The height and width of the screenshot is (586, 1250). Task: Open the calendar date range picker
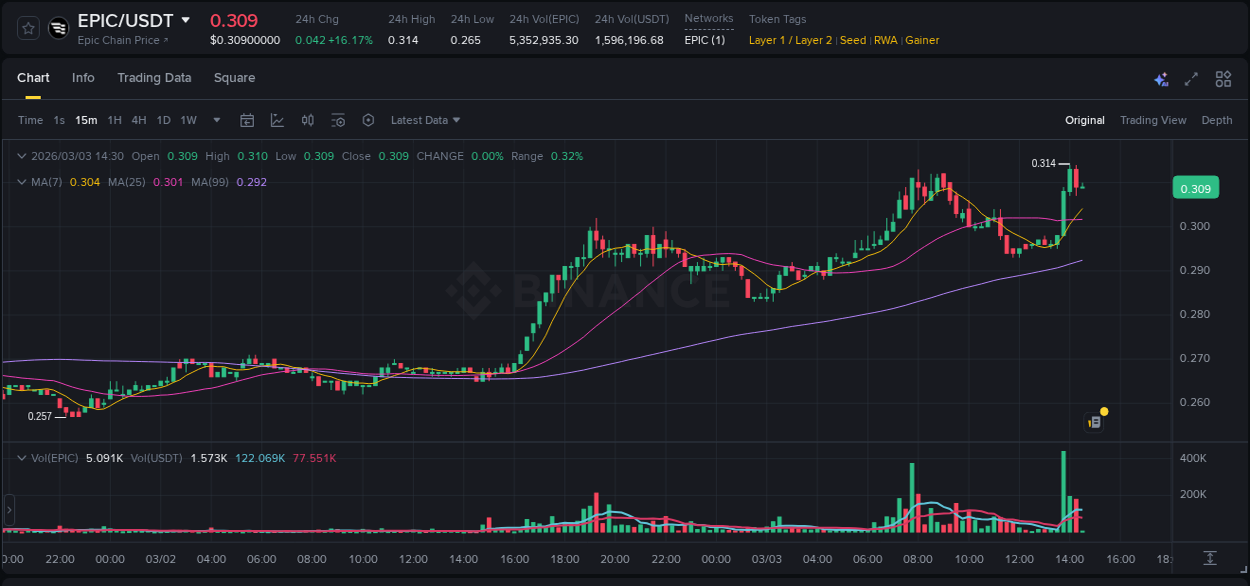[x=247, y=120]
